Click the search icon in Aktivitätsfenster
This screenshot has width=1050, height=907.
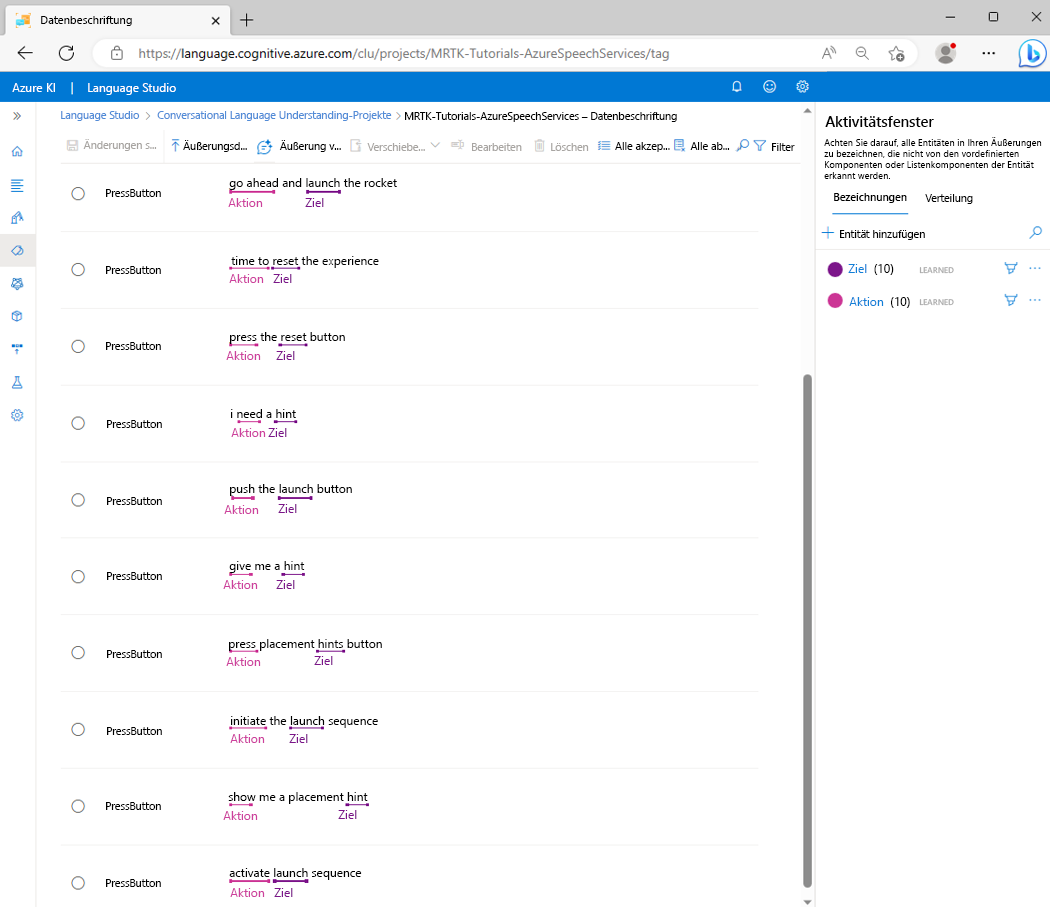(x=1035, y=233)
